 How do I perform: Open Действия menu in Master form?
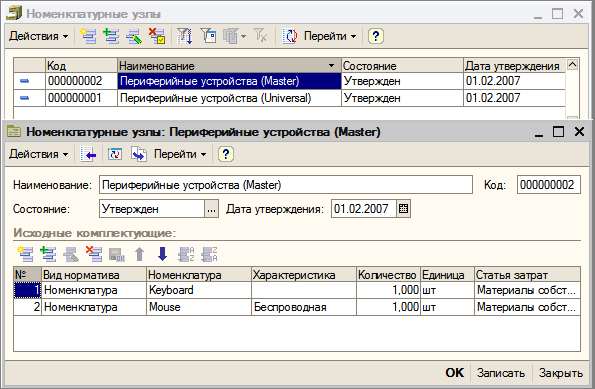pos(38,154)
